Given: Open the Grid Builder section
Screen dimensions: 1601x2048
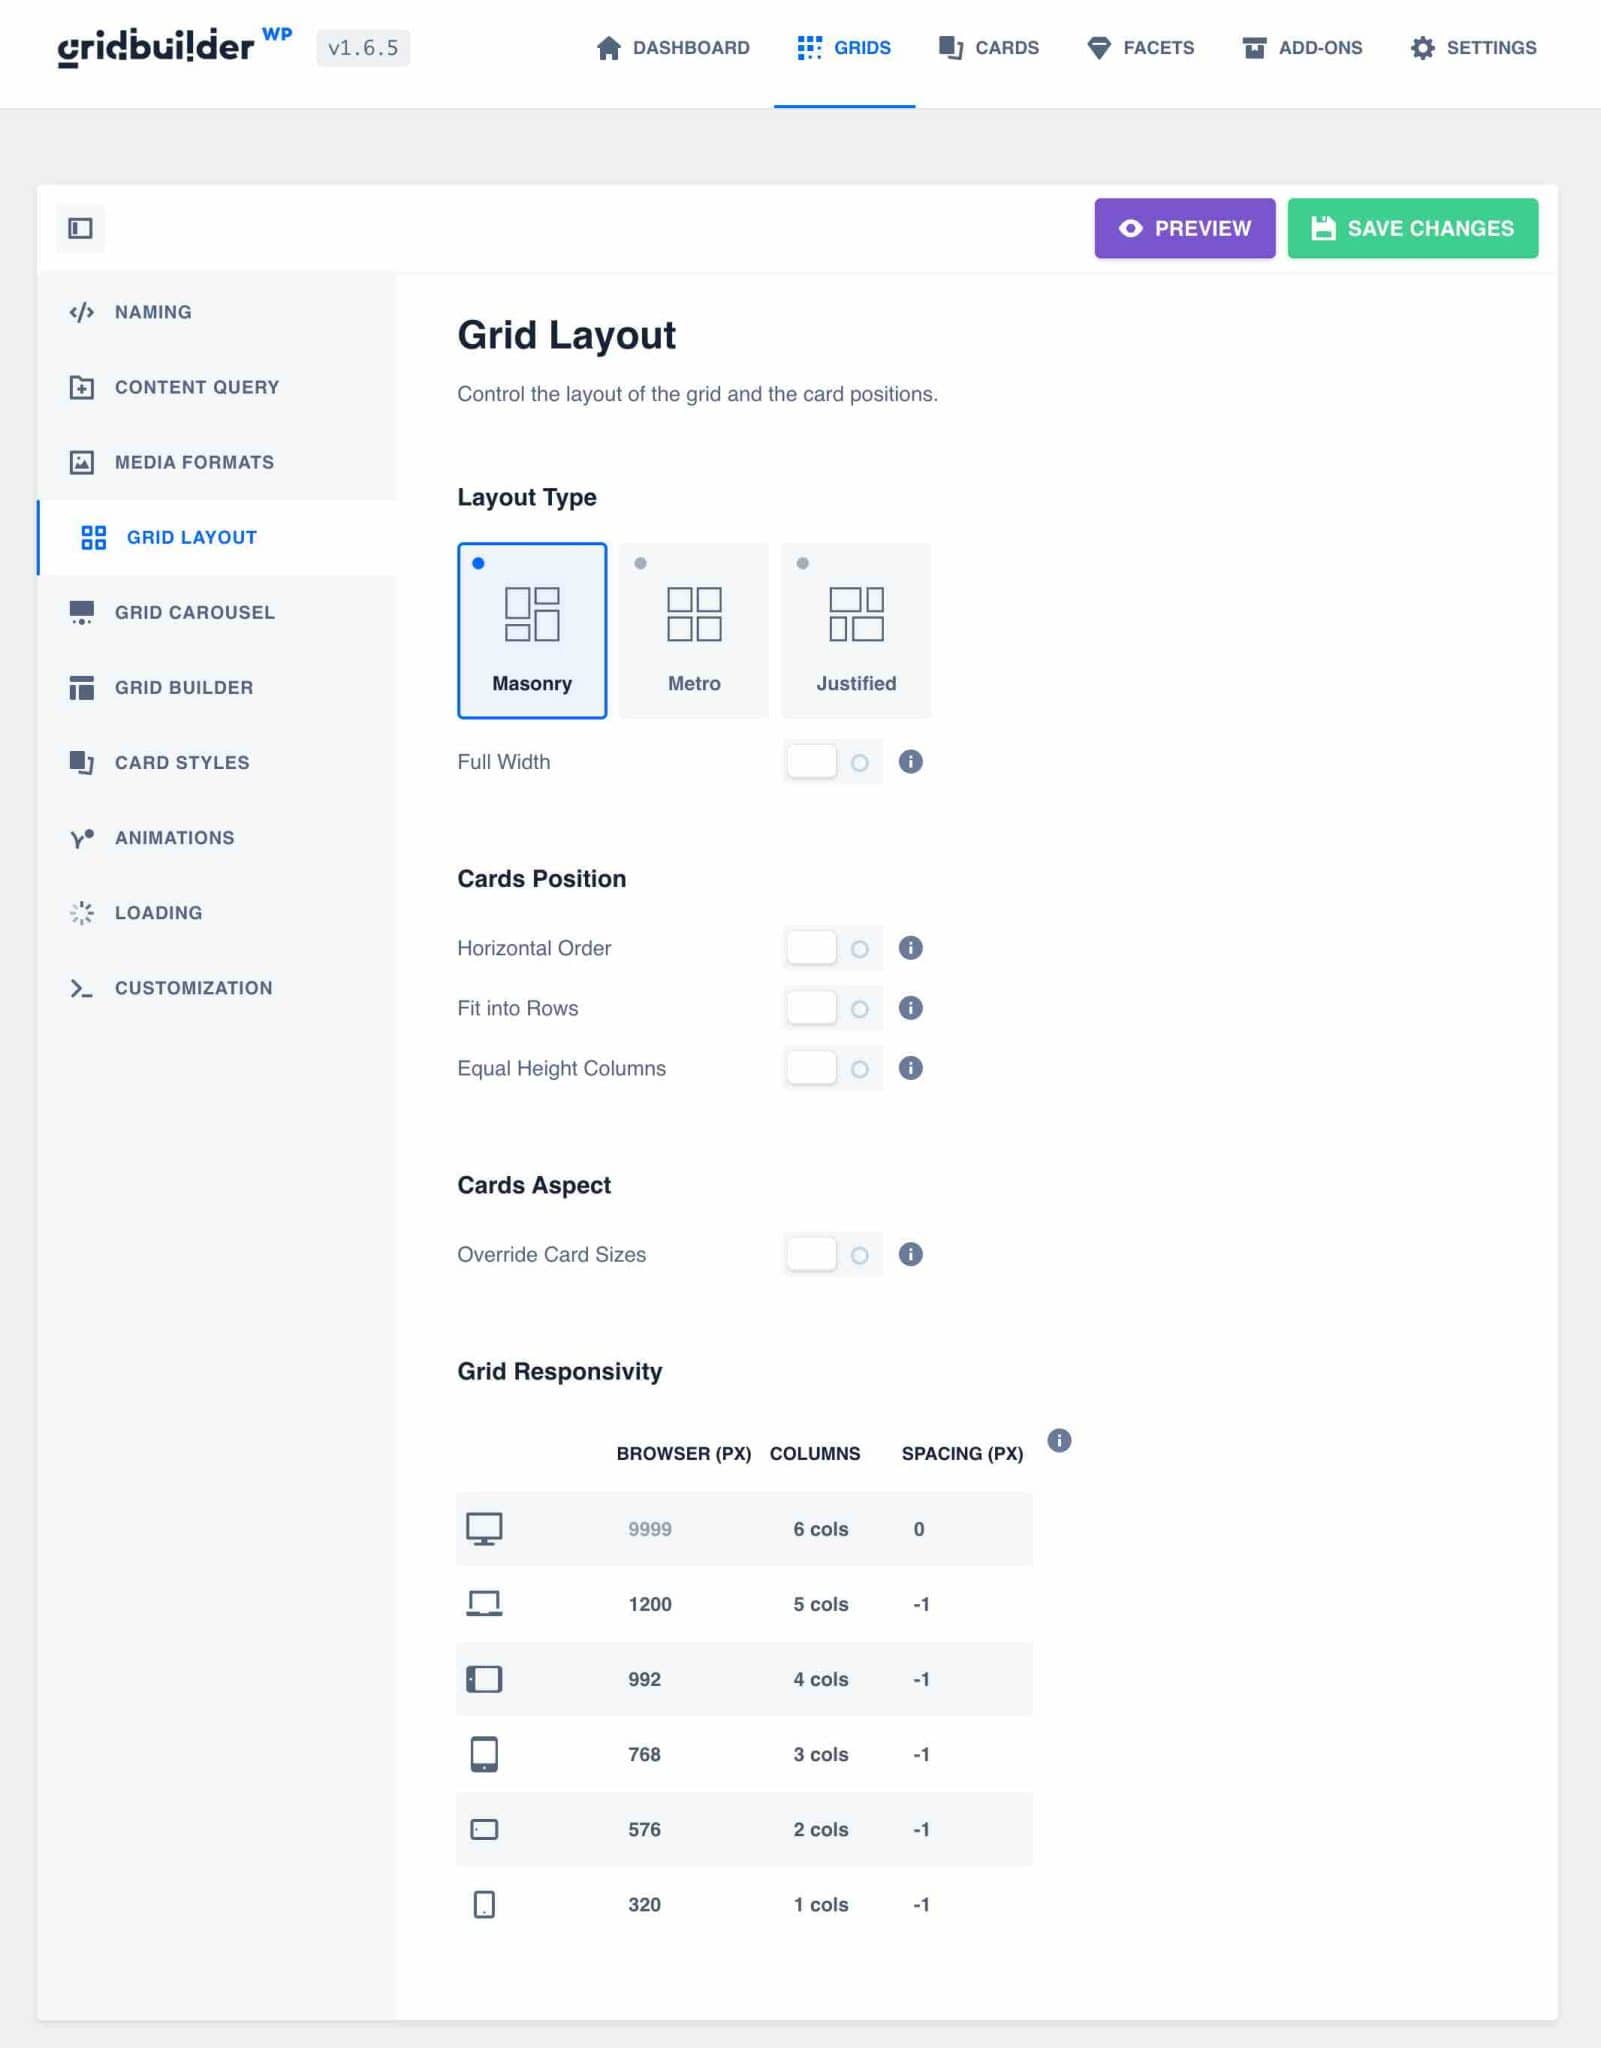Looking at the screenshot, I should [218, 687].
